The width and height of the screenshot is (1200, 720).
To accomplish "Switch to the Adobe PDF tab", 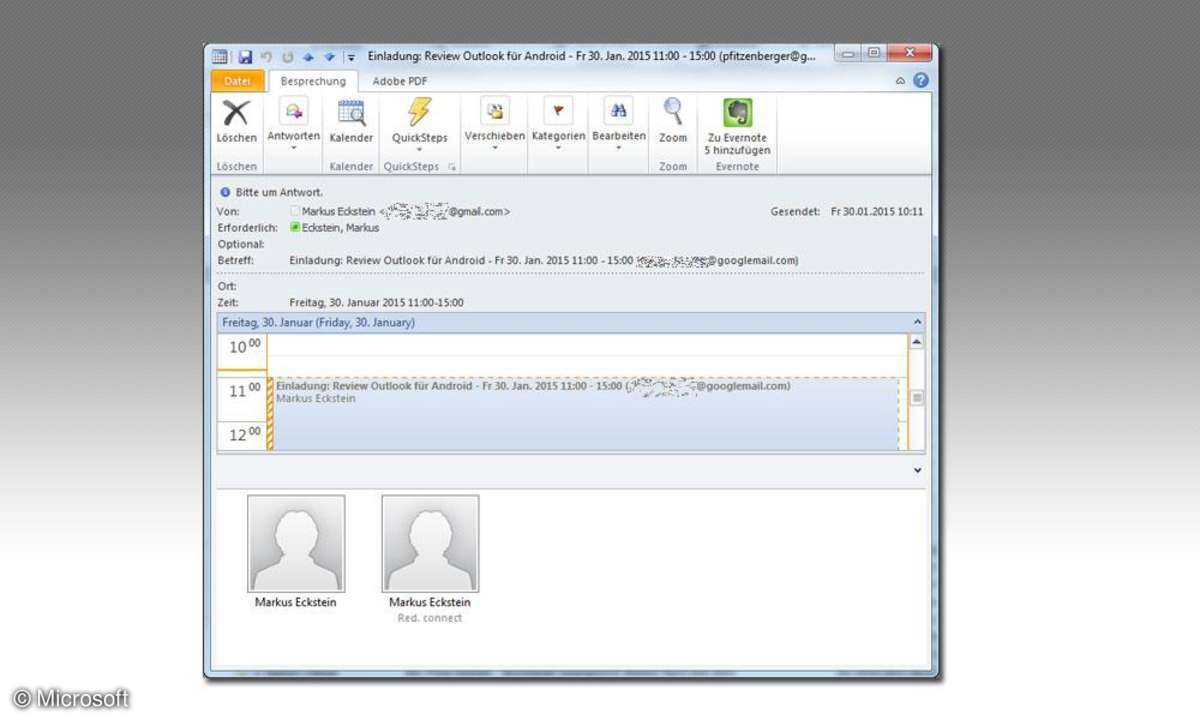I will click(400, 81).
